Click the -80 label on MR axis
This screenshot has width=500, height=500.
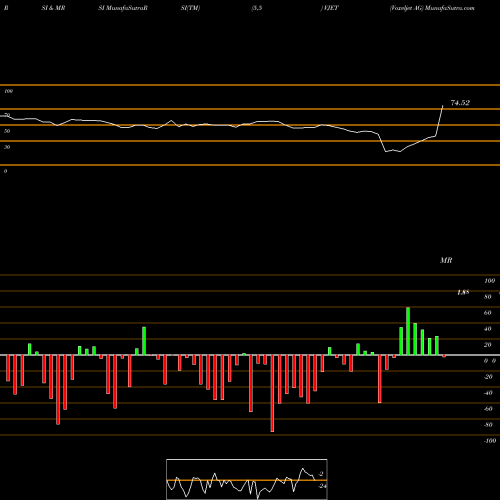(x=488, y=425)
